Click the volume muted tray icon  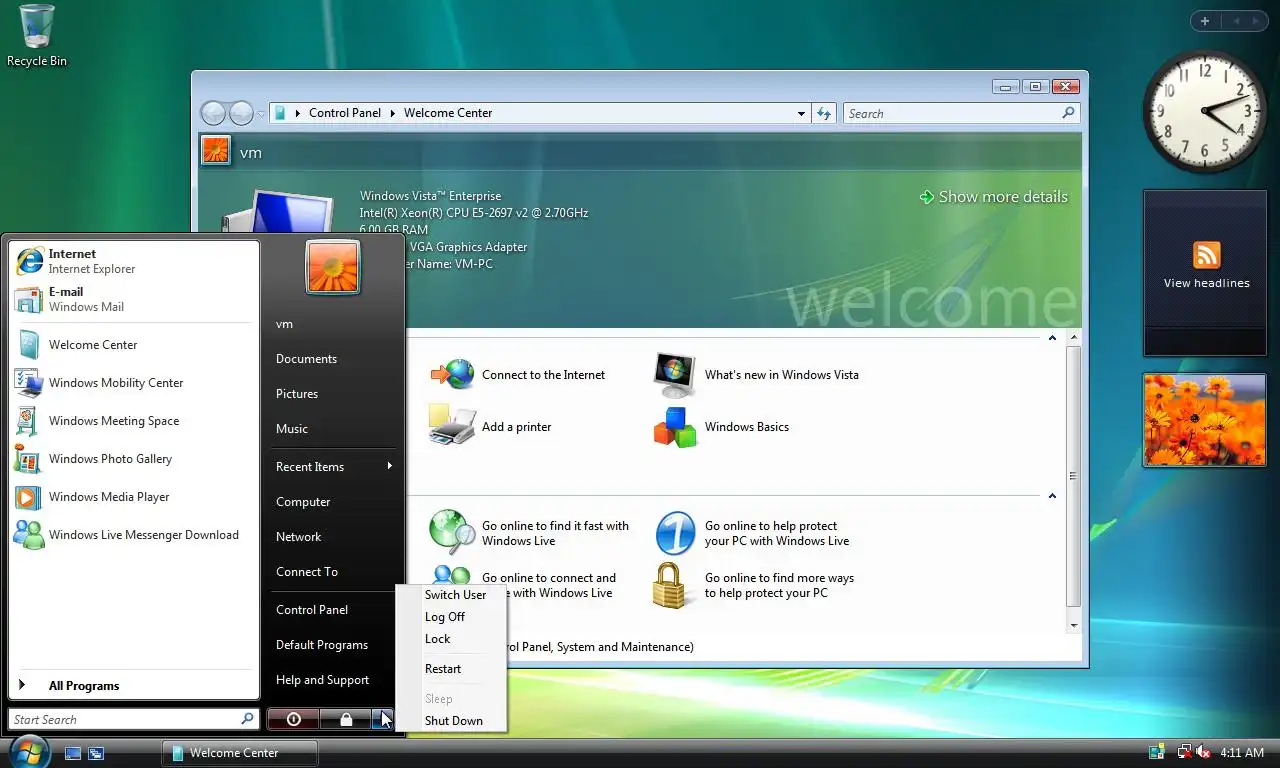[x=1203, y=752]
